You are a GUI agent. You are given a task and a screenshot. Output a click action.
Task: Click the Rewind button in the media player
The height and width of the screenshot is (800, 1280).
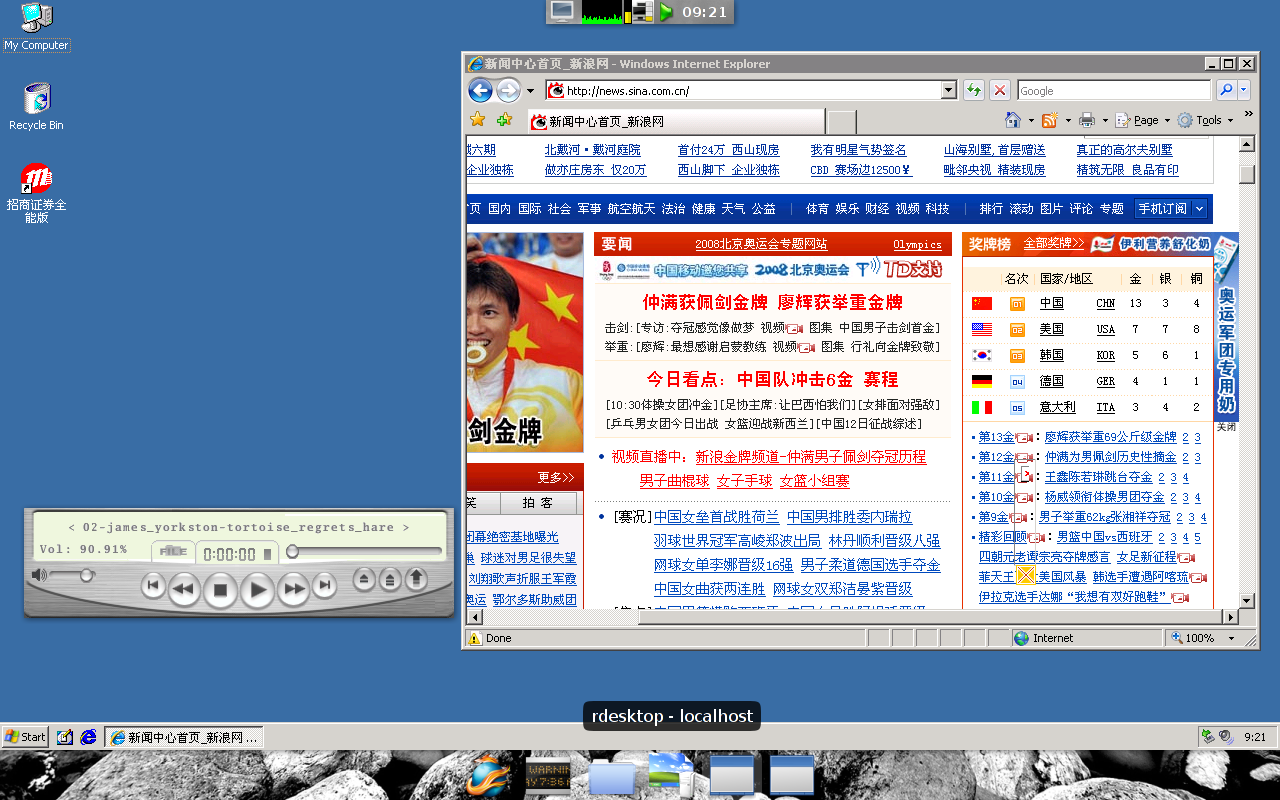[x=183, y=589]
